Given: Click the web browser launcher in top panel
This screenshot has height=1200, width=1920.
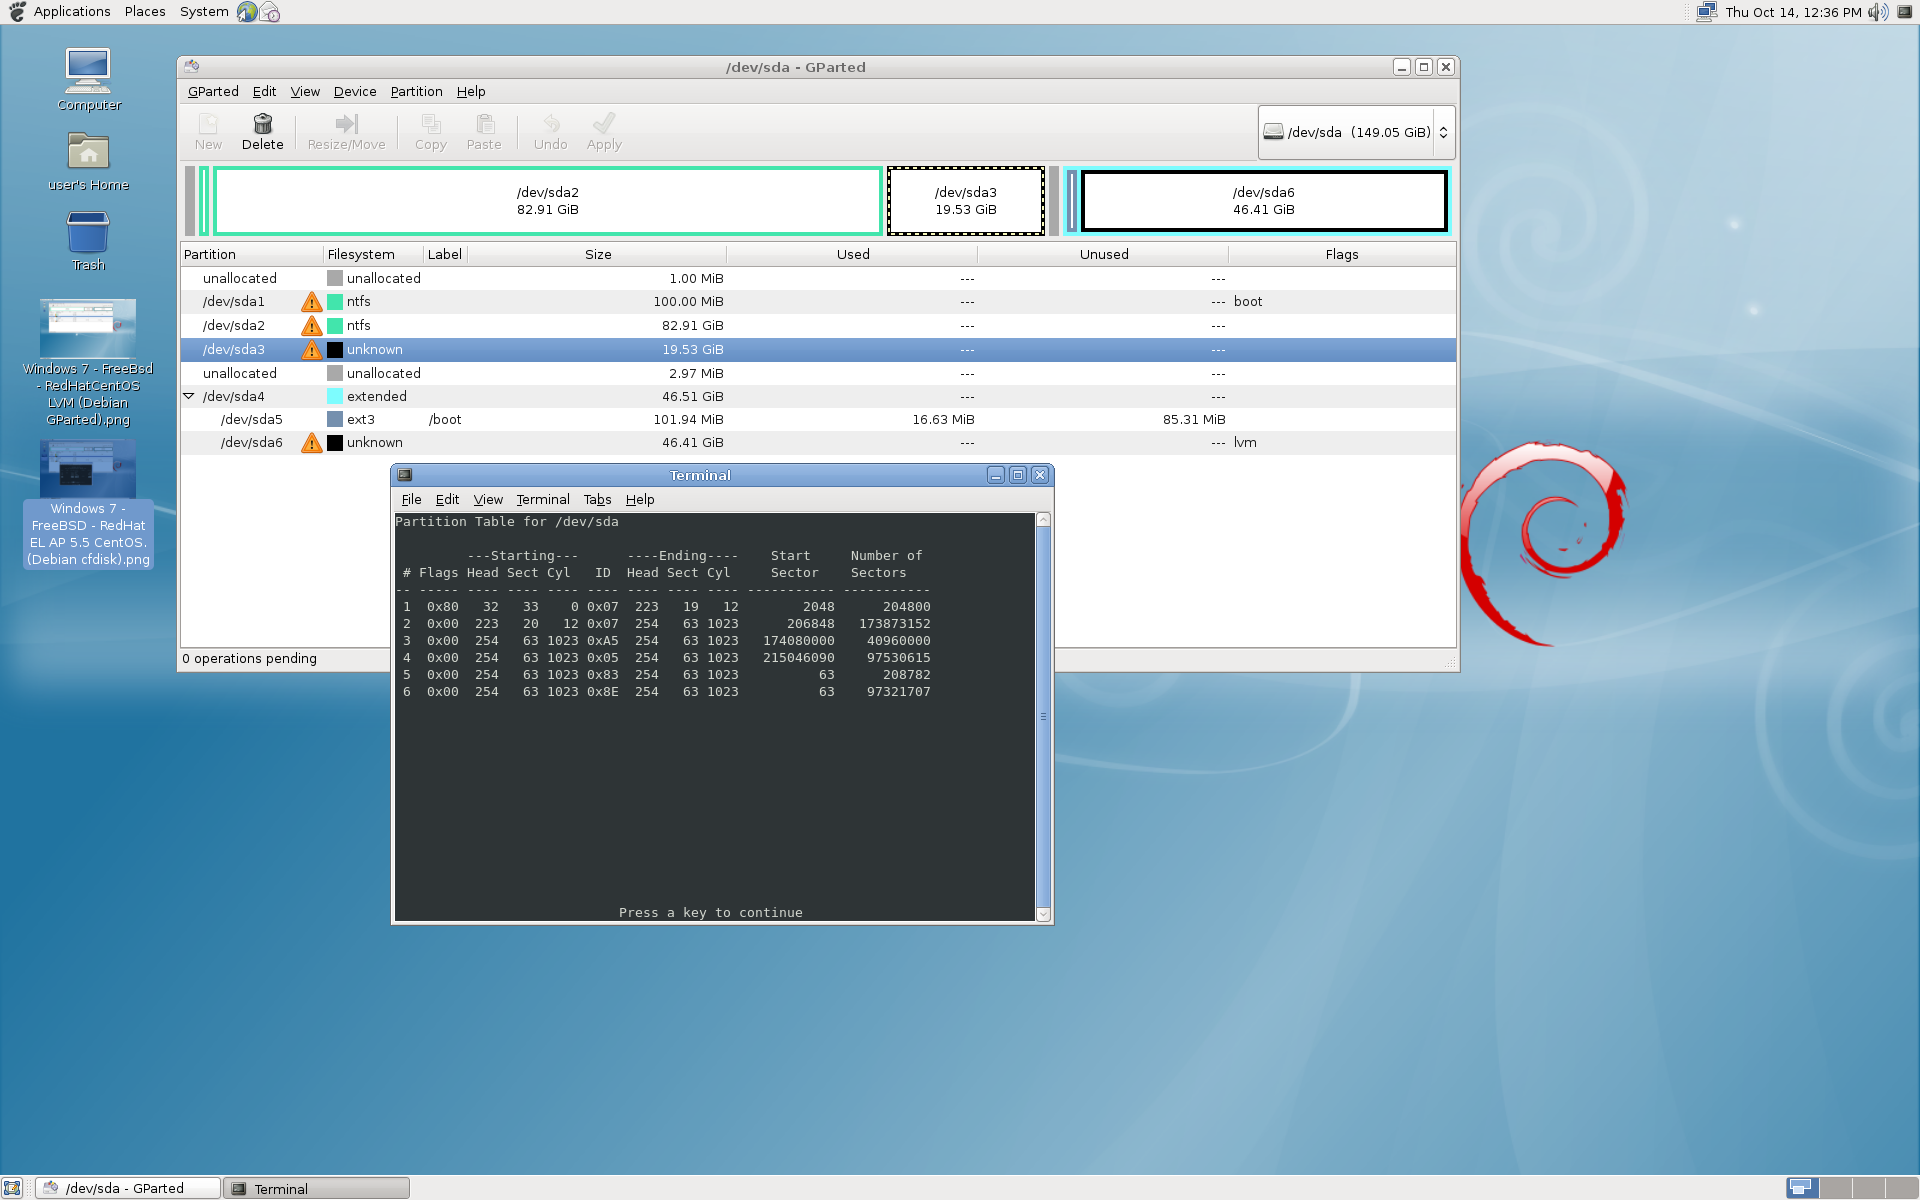Looking at the screenshot, I should (x=247, y=12).
